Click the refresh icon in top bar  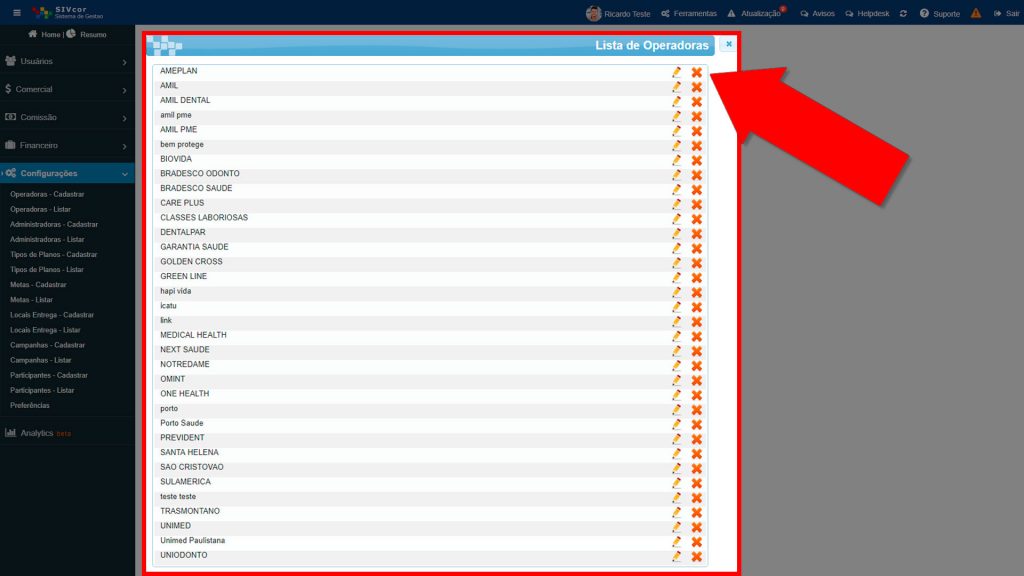click(903, 14)
